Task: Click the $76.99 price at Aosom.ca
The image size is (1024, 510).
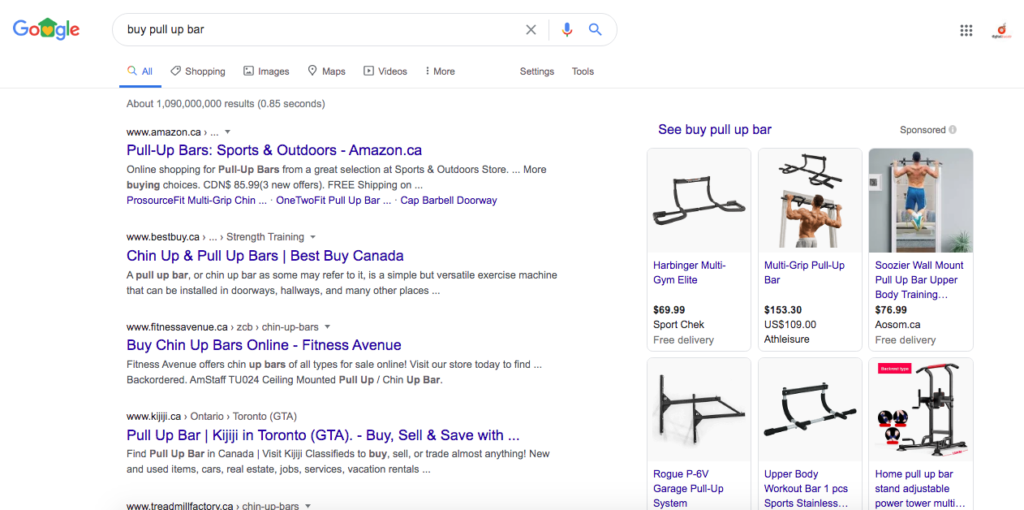Action: 891,310
